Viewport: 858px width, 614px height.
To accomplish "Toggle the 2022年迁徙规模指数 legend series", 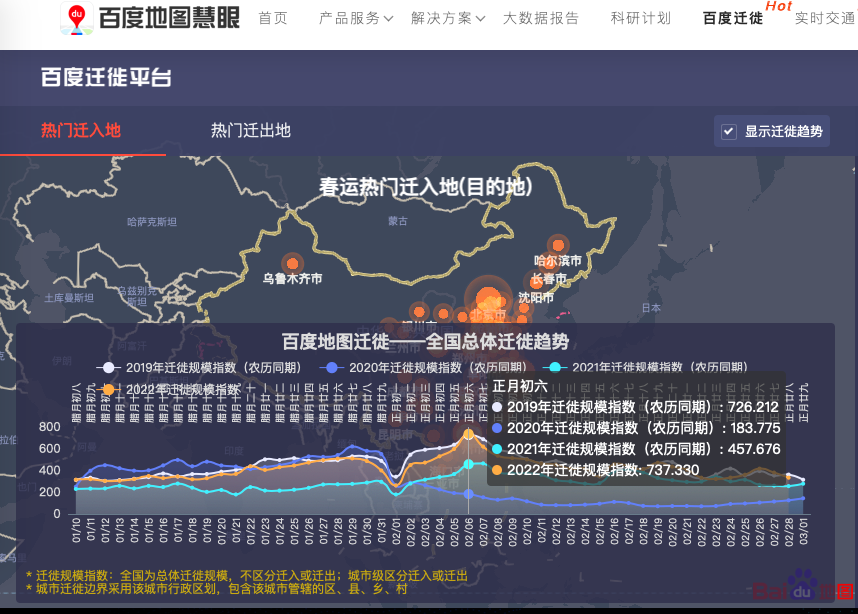I will [168, 390].
